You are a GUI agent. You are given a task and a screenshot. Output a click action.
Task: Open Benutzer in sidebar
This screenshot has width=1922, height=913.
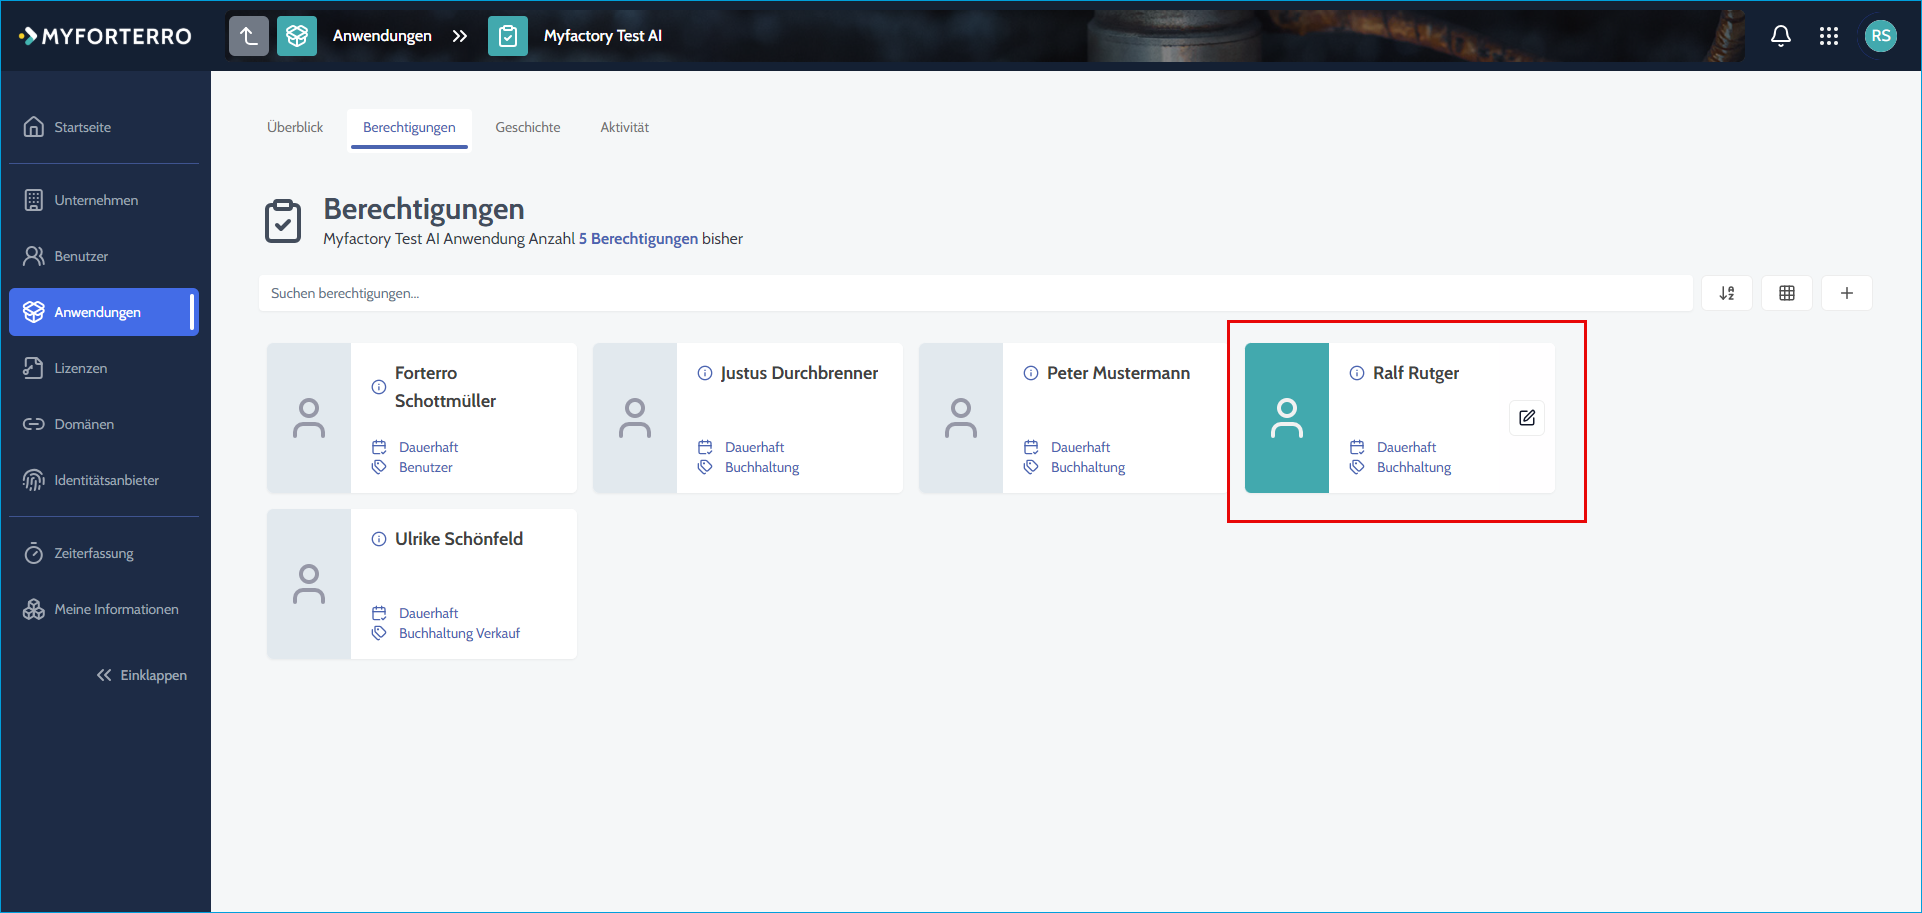104,256
